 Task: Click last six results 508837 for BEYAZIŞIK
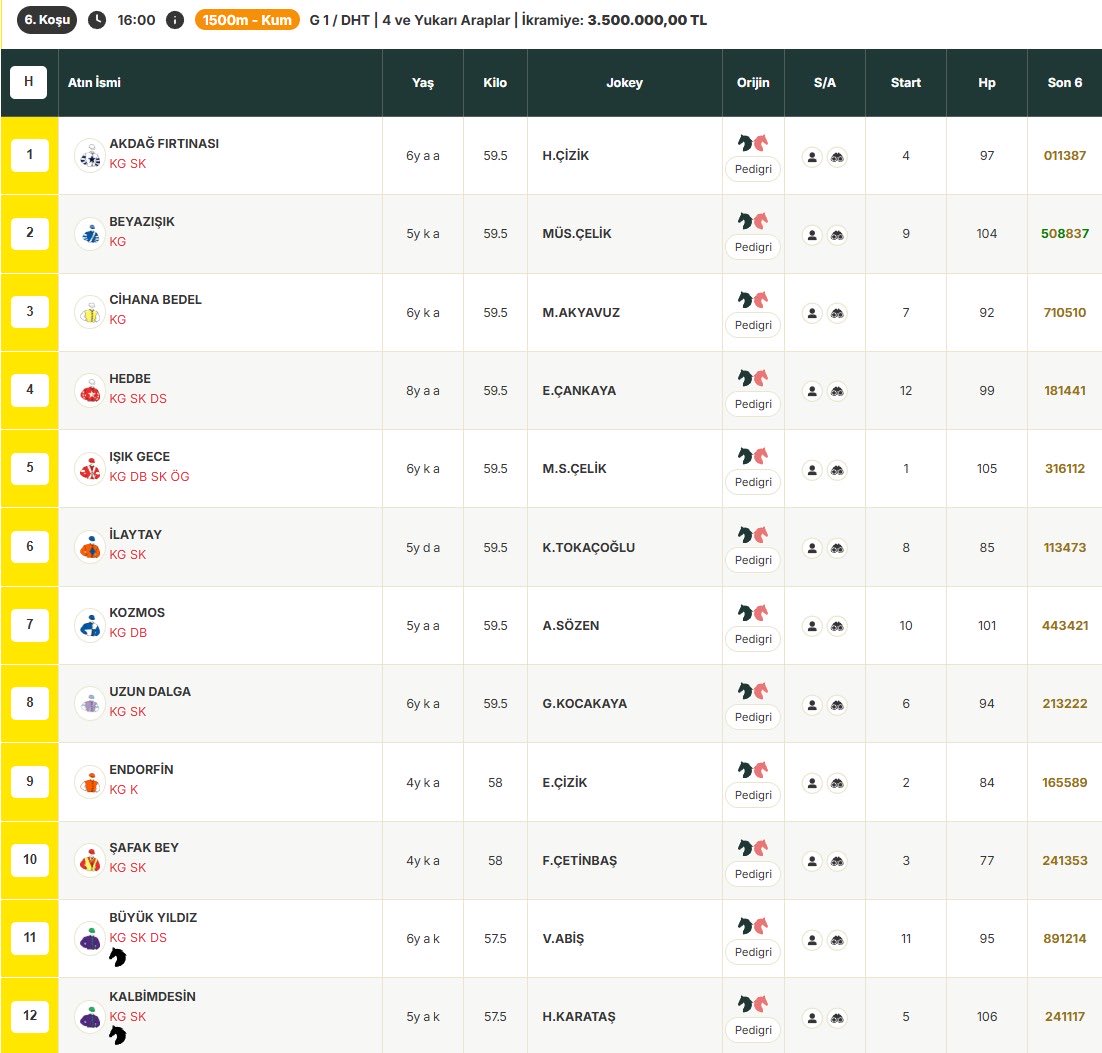1065,233
